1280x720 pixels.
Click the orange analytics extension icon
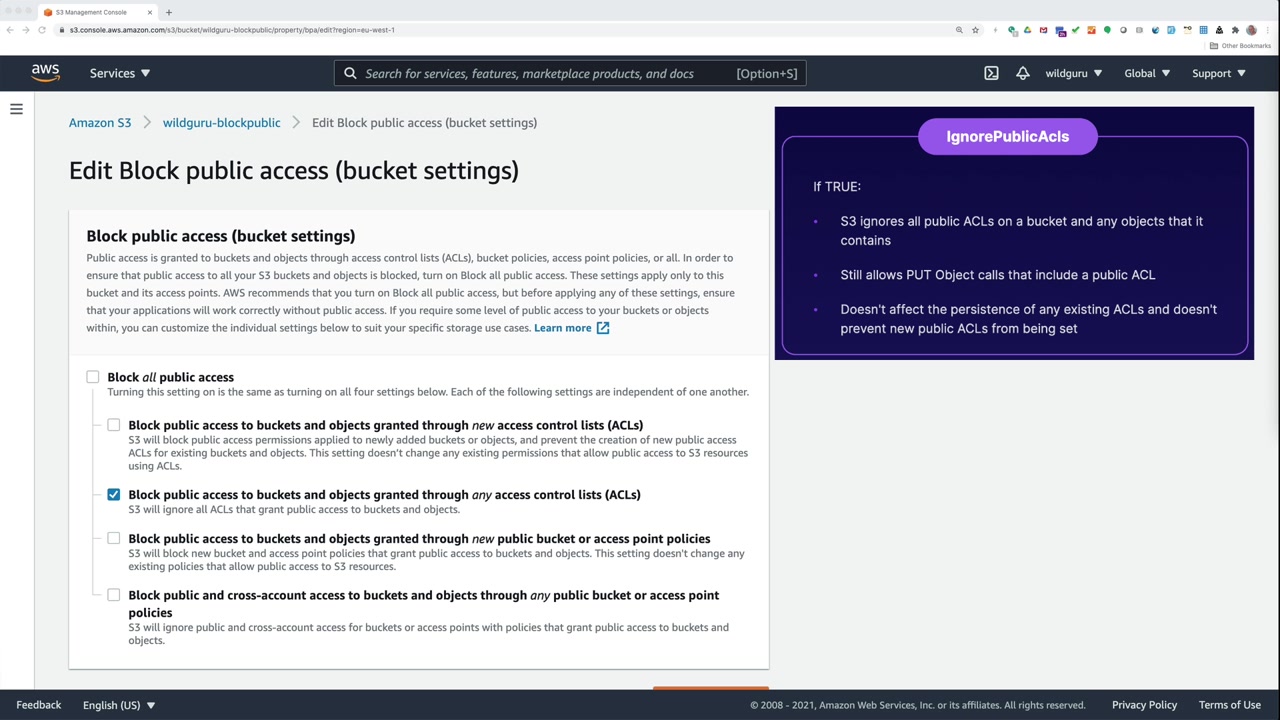tap(1091, 30)
